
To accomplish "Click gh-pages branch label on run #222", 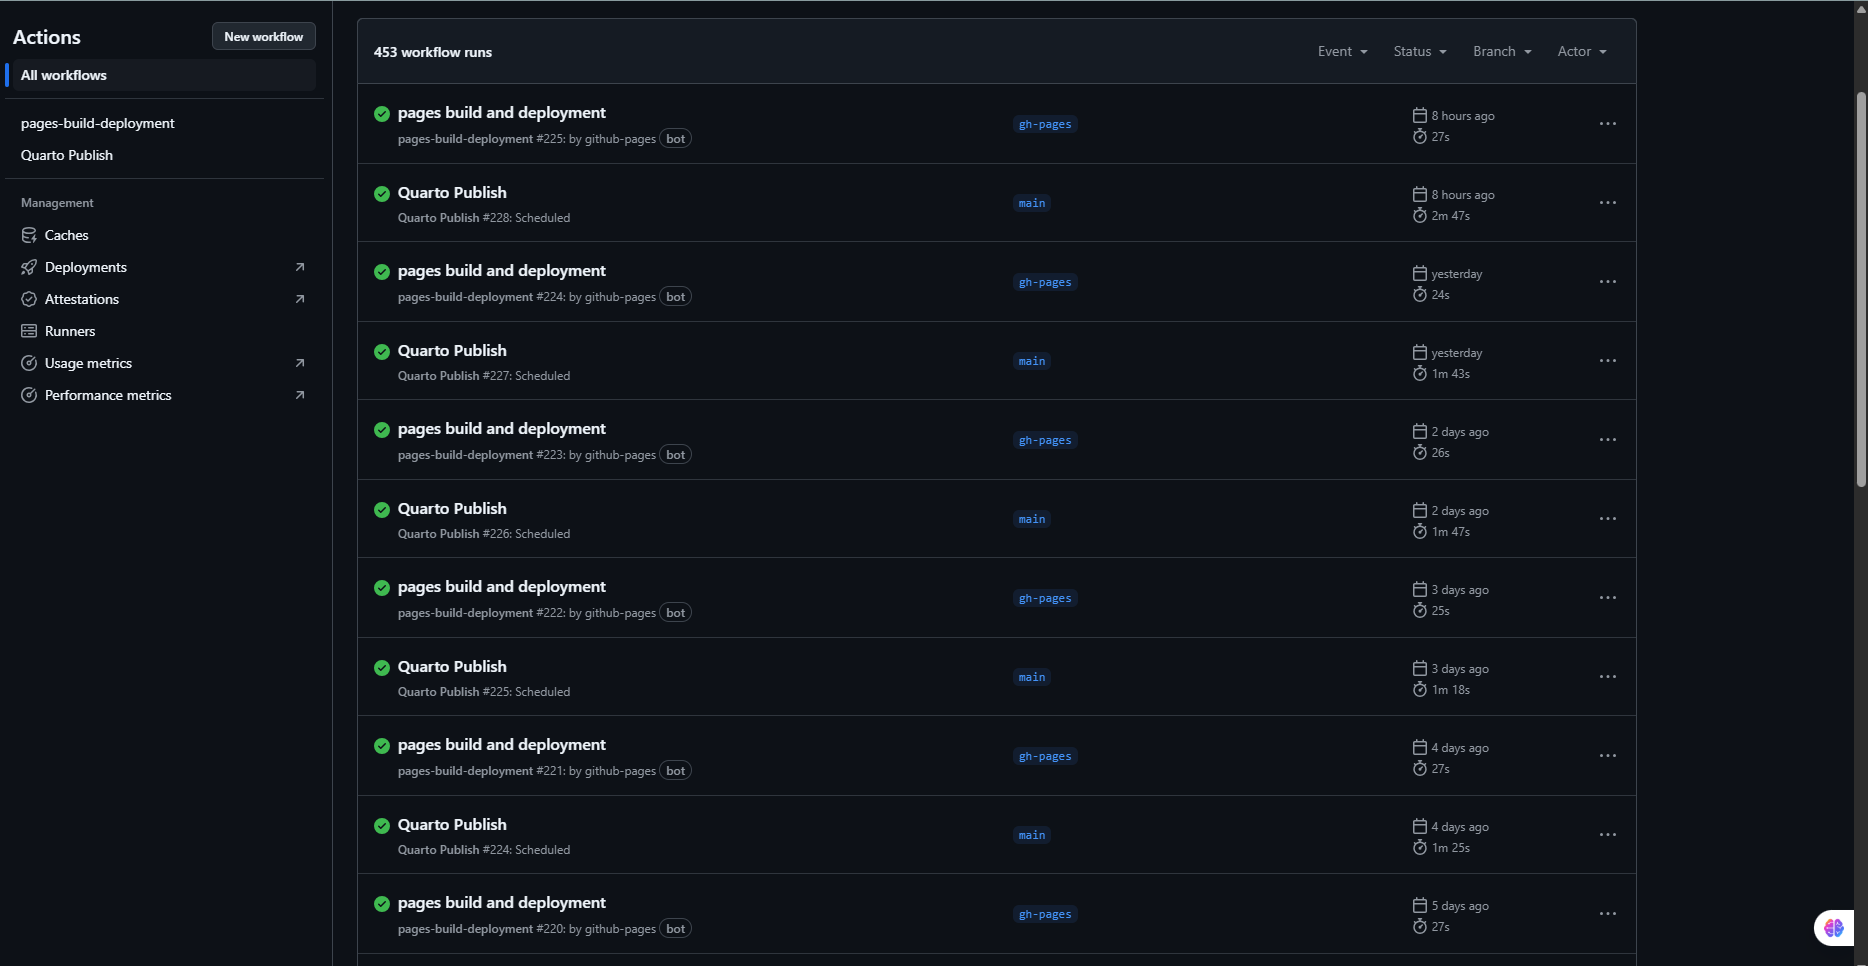I will [x=1045, y=599].
